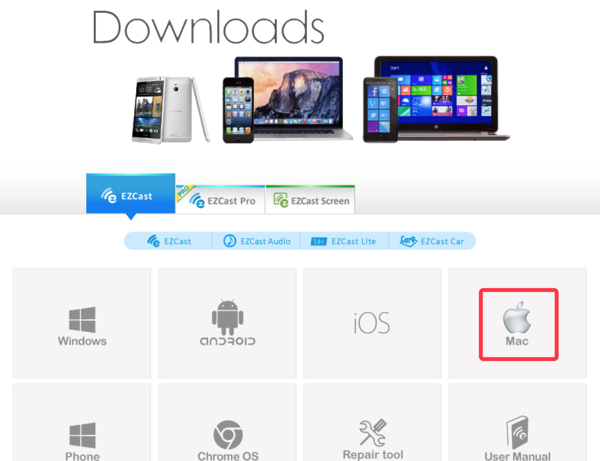This screenshot has height=461, width=600.
Task: Click the MacBook laptop image
Action: click(x=293, y=98)
